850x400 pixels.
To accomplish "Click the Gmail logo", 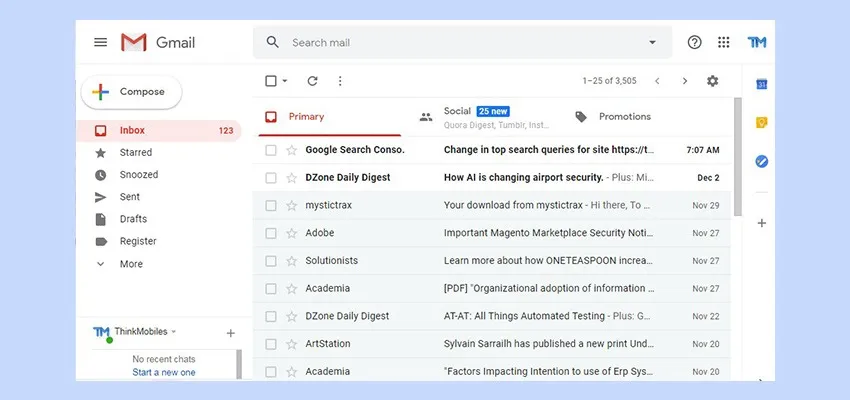I will [158, 42].
